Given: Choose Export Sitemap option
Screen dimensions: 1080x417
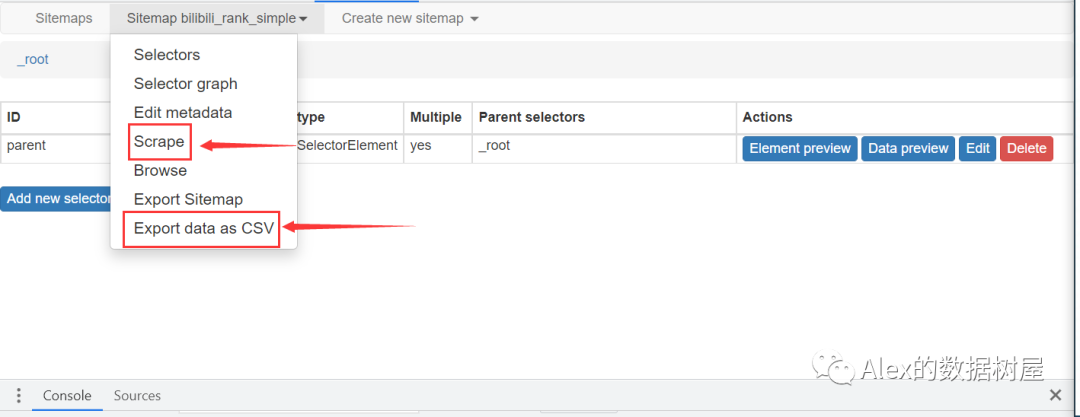Looking at the screenshot, I should pos(188,200).
